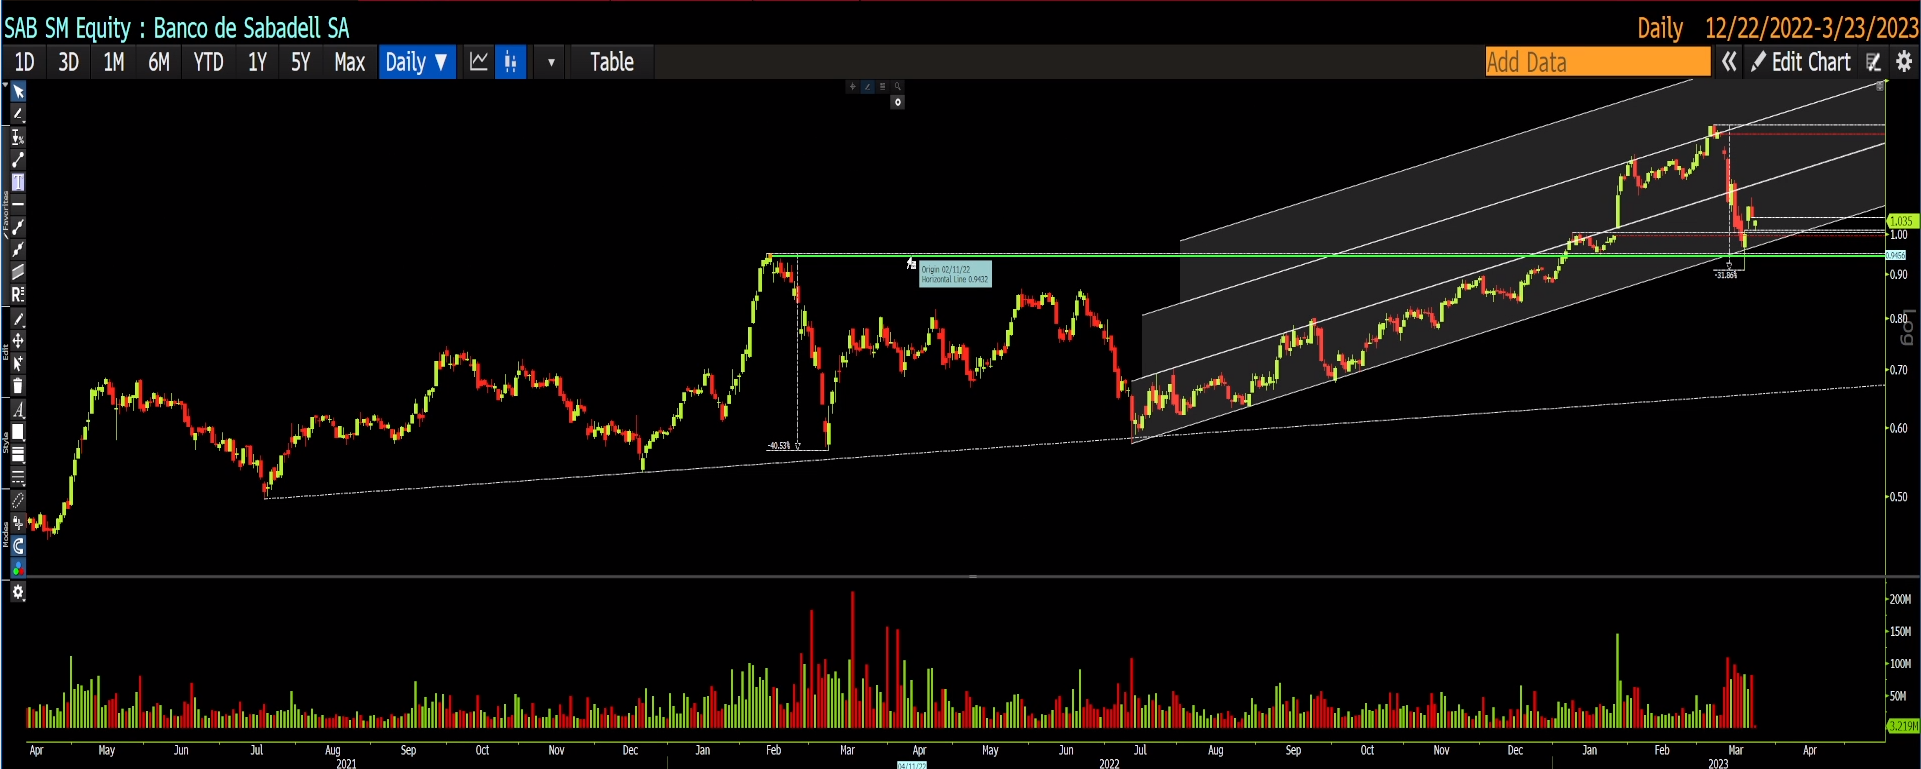The image size is (1921, 769).
Task: Click the SAB SM Equity security title
Action: pos(177,28)
